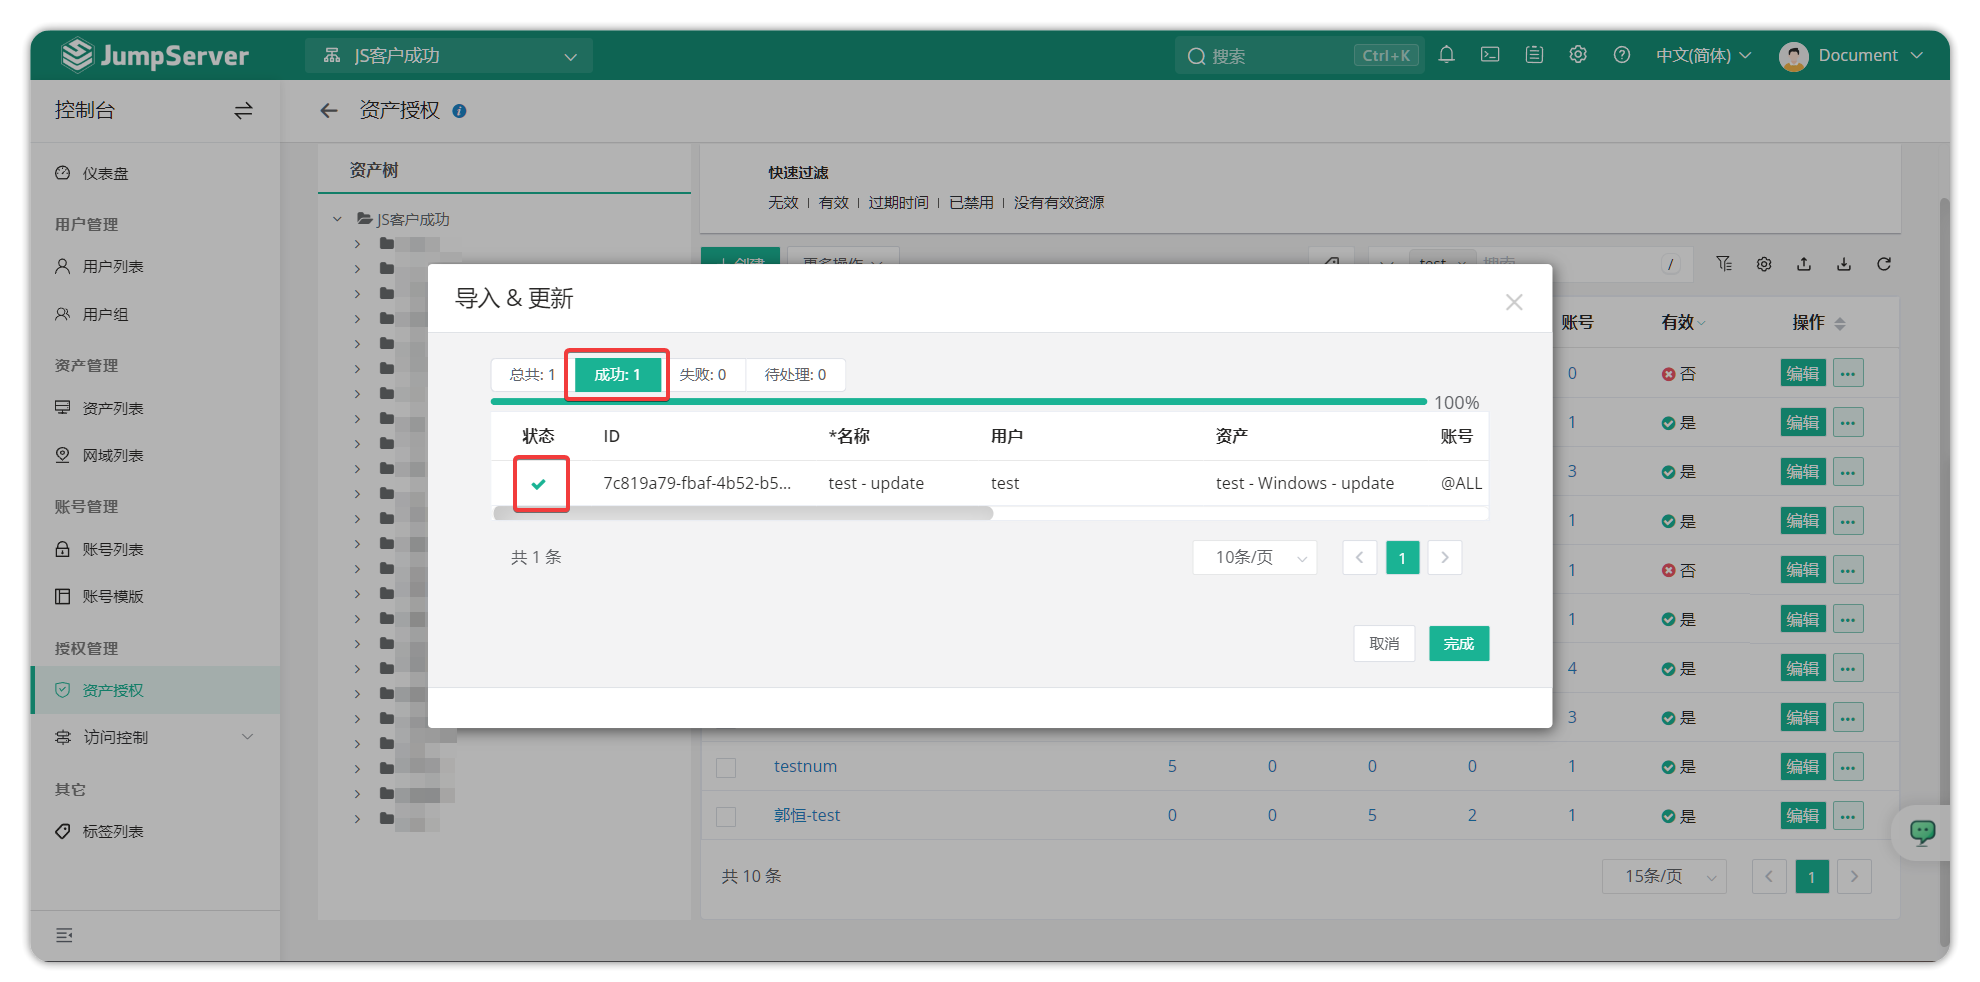Click the help question mark icon

click(x=1622, y=55)
